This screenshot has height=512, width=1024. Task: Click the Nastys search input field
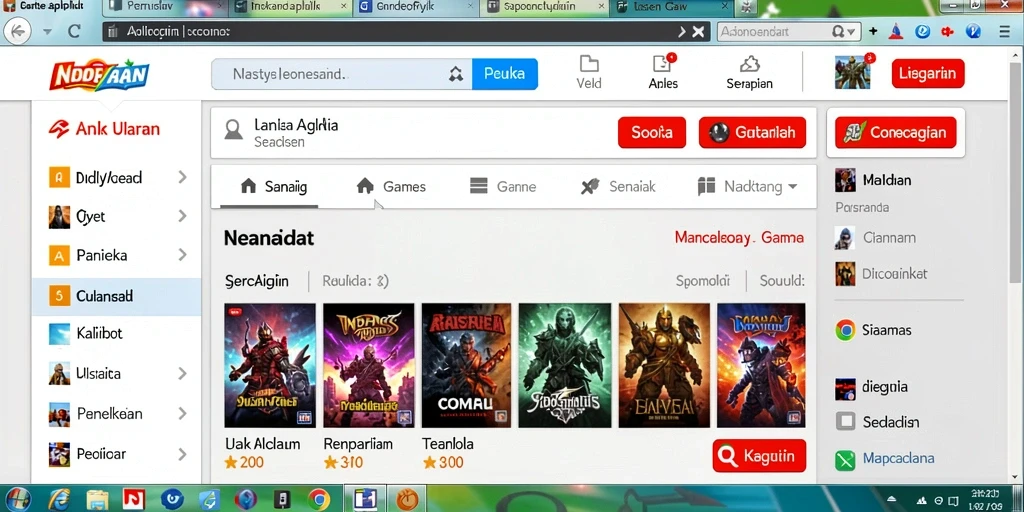[341, 74]
